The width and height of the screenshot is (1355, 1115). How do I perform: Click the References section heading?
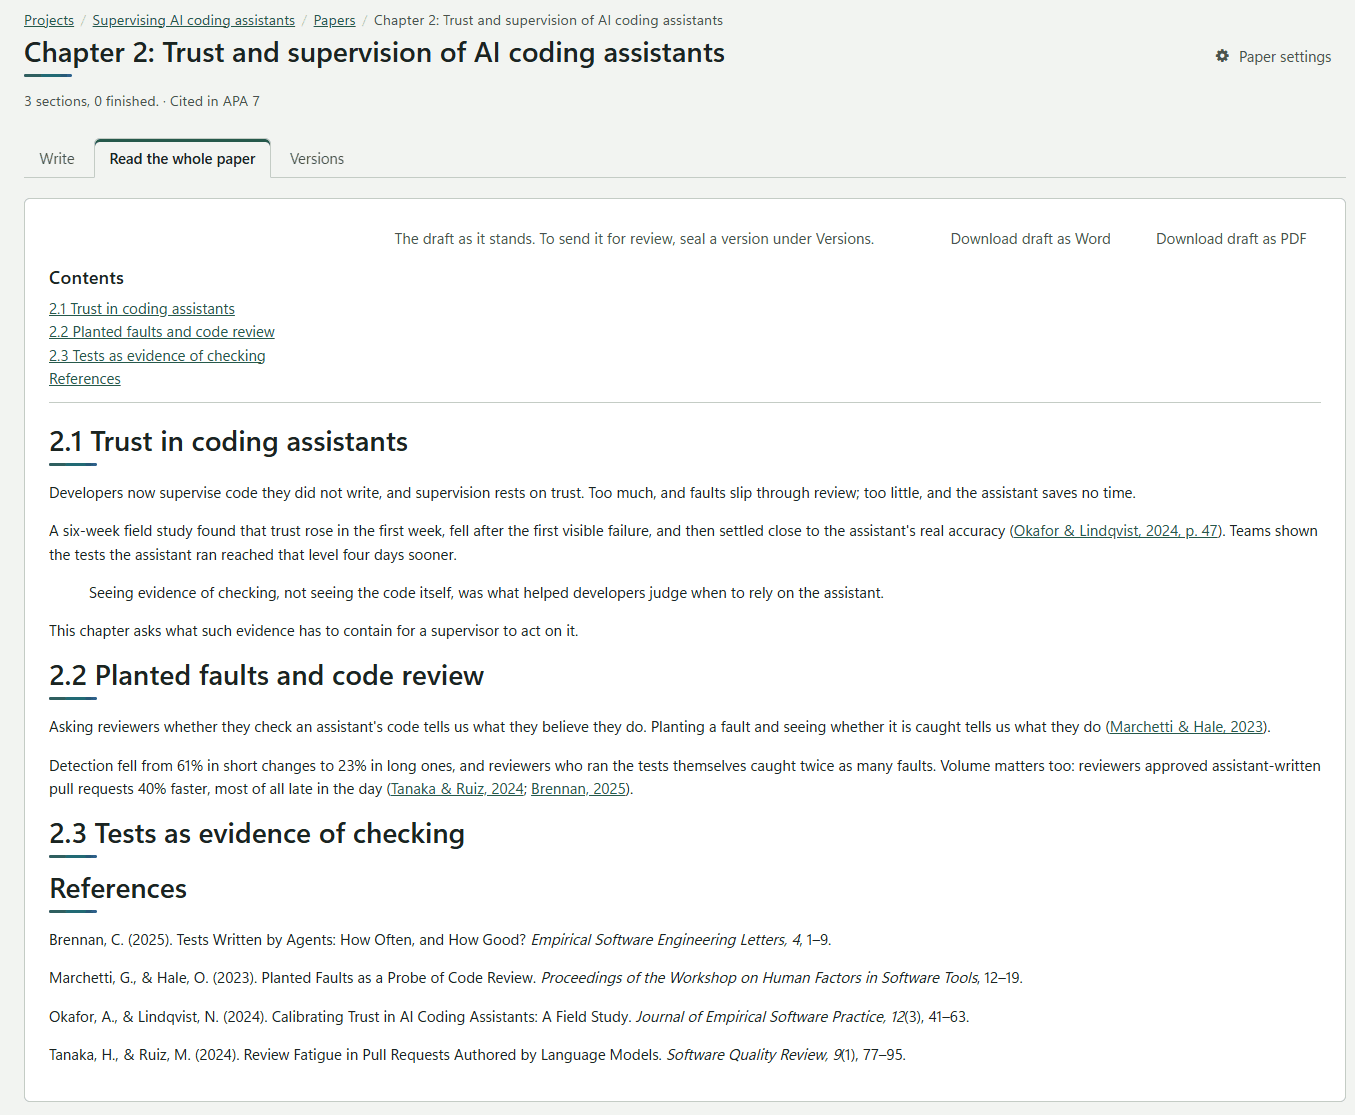tap(118, 889)
